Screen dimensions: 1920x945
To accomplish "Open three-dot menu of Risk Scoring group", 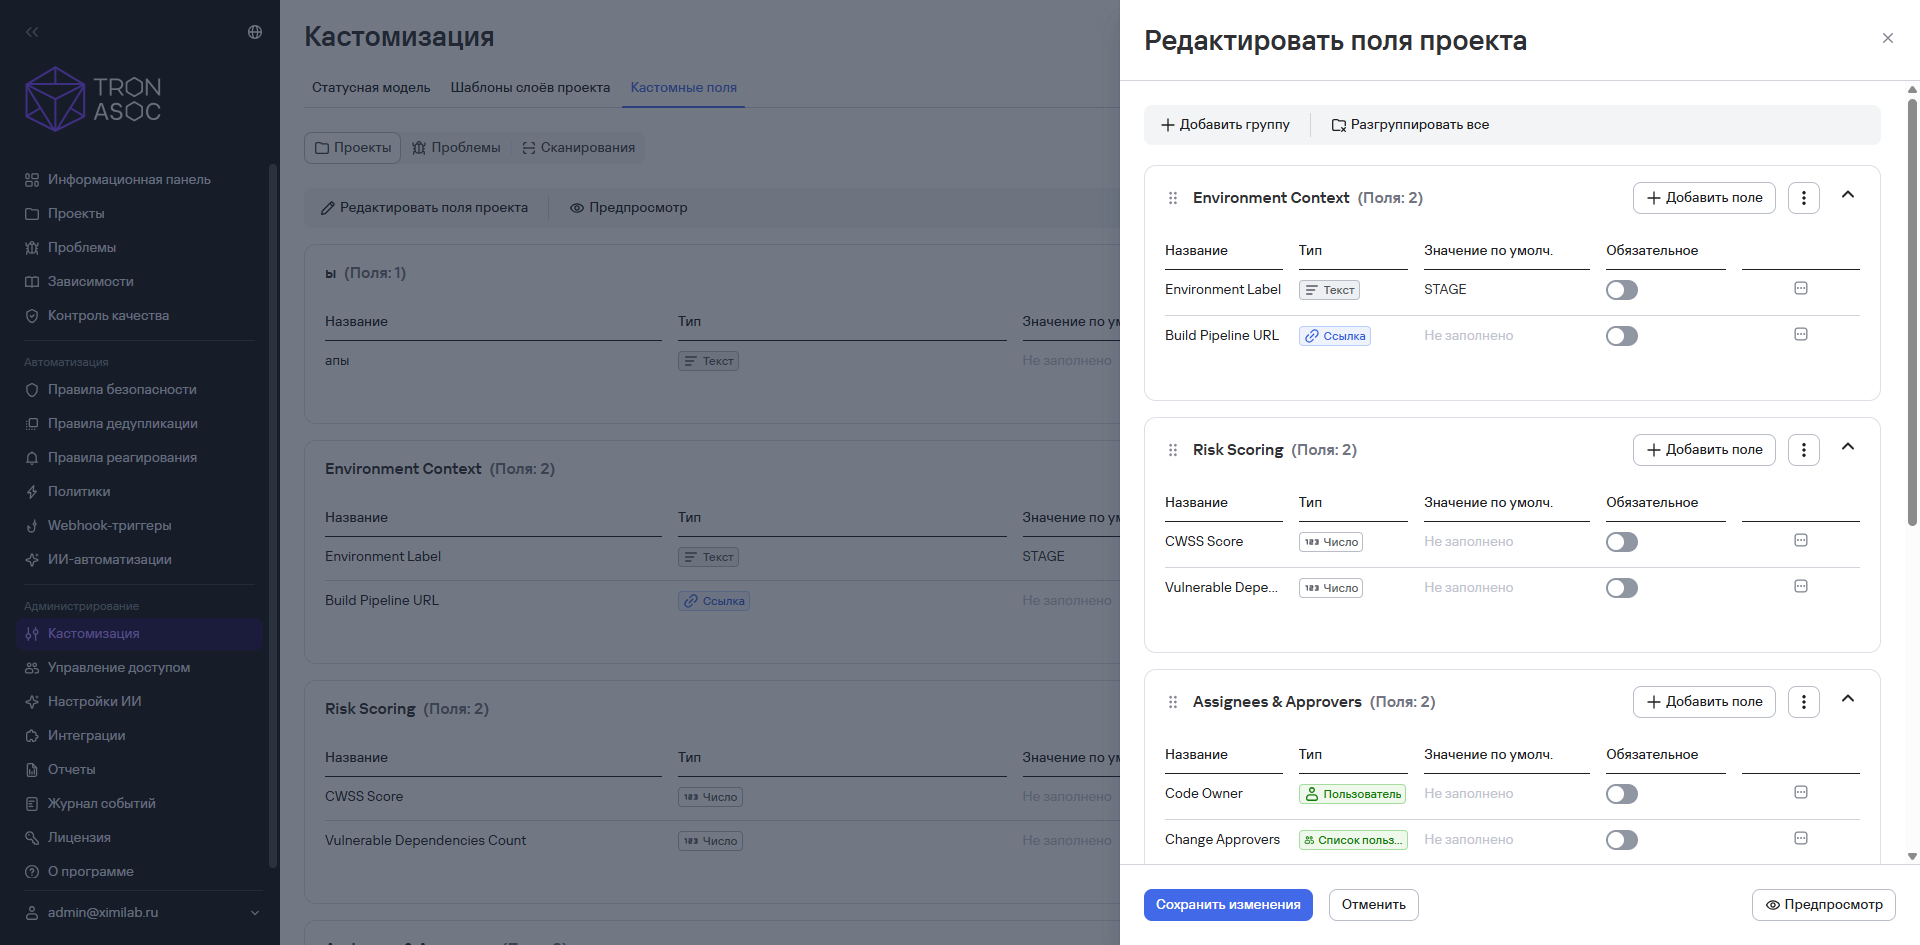I will pyautogui.click(x=1804, y=450).
